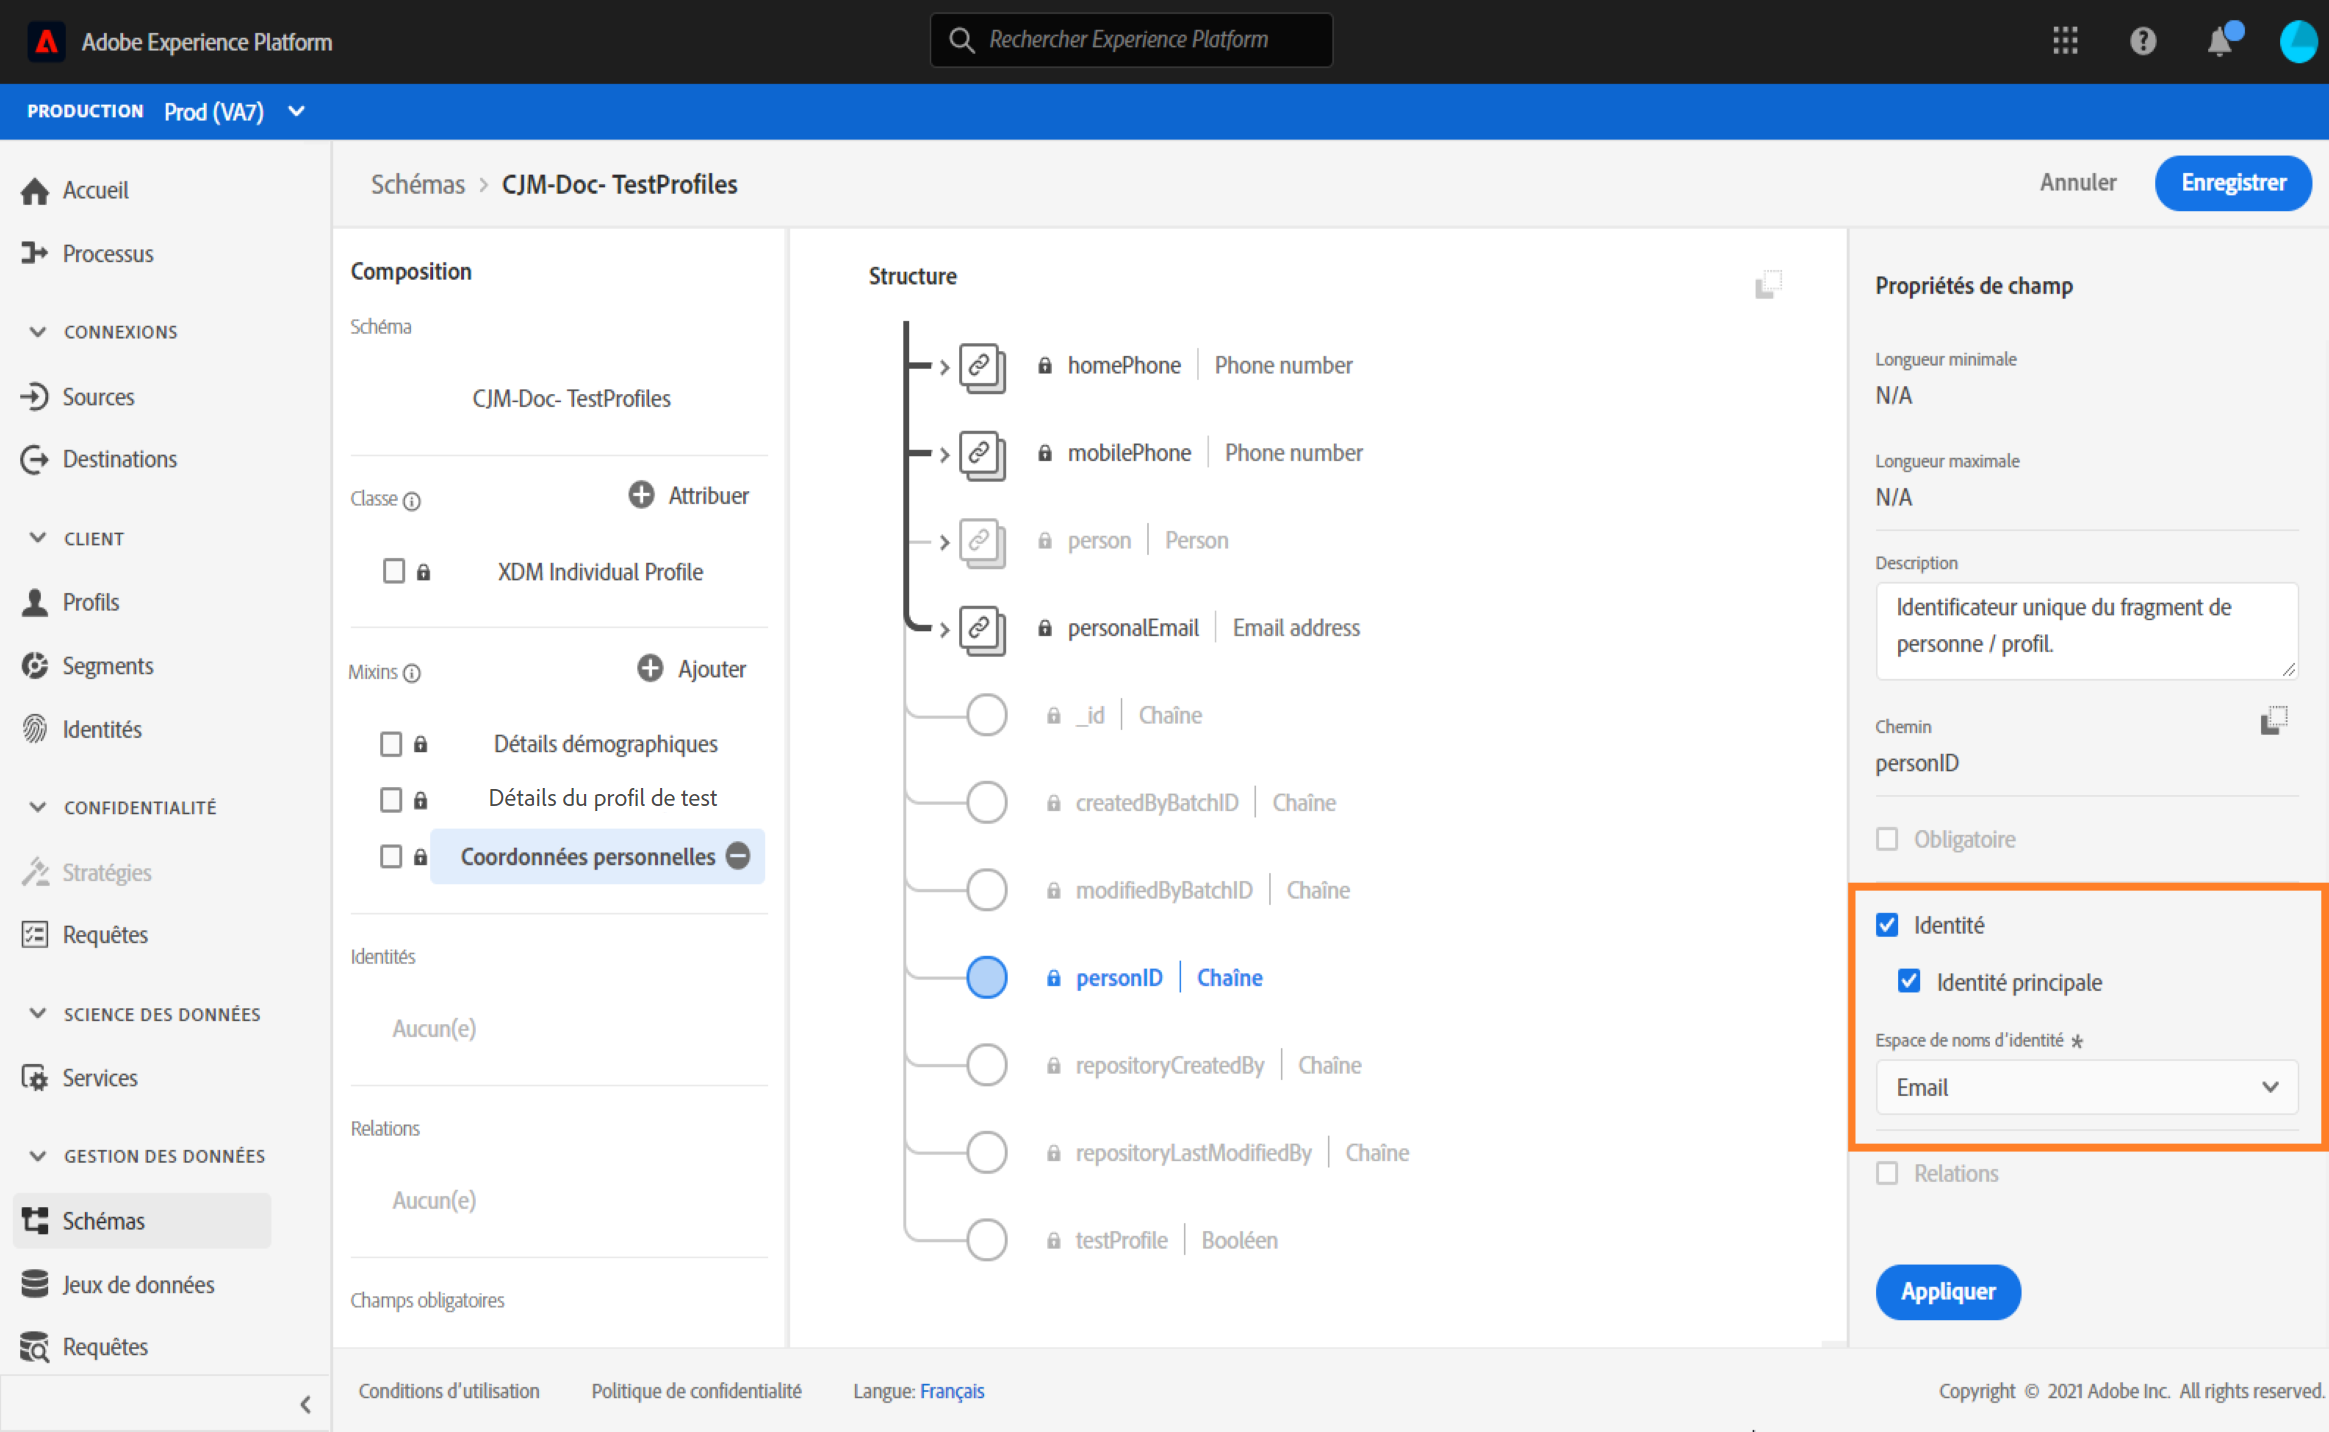Enable the Relations checkbox

(x=1887, y=1173)
